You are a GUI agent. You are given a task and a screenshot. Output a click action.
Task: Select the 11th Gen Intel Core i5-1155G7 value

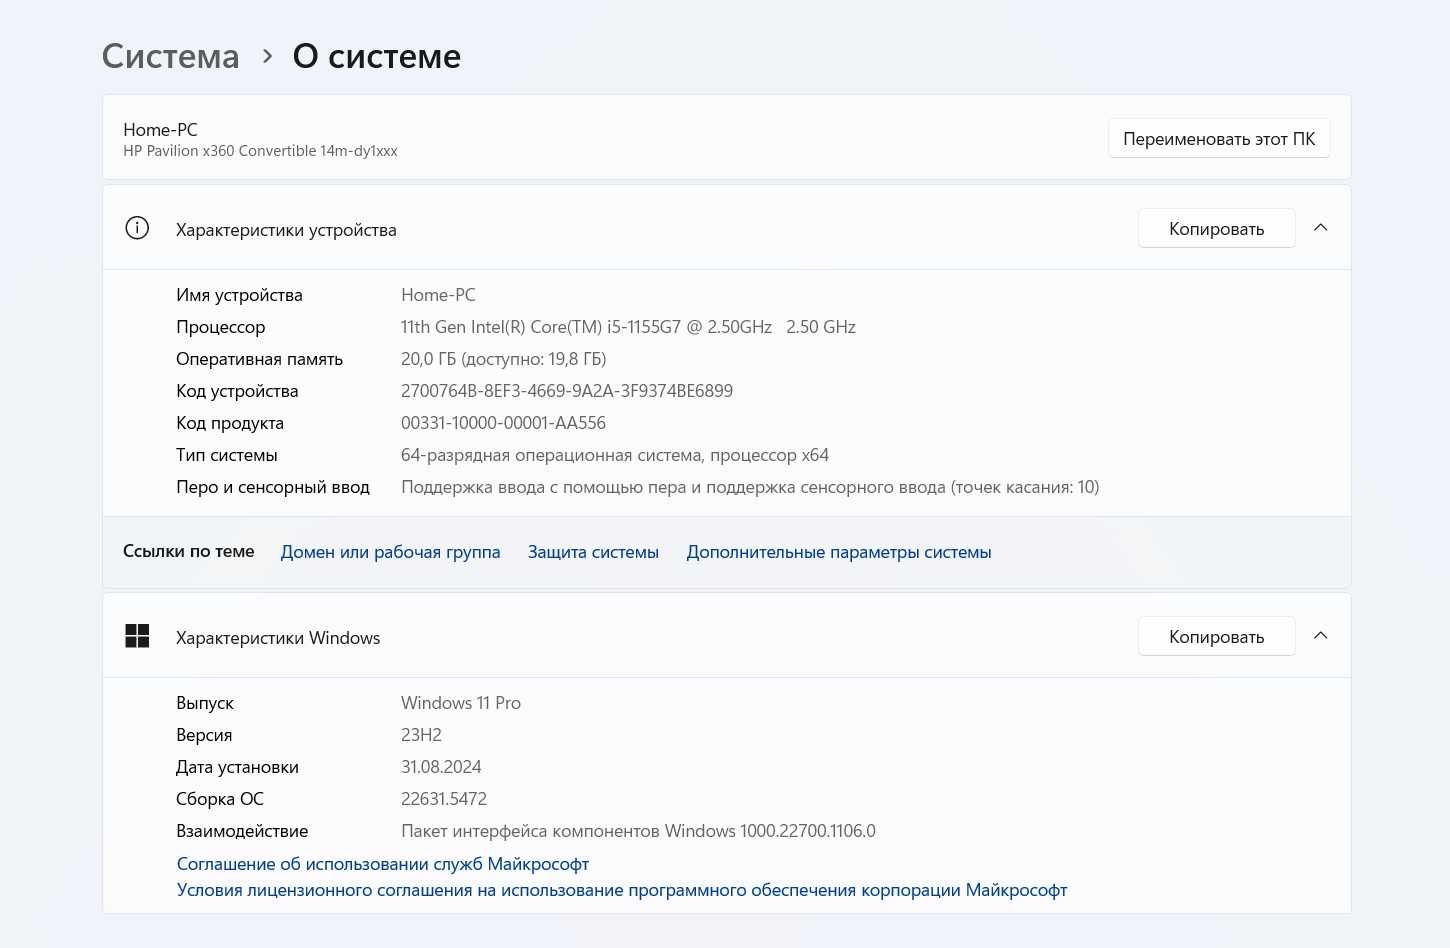[x=628, y=327]
